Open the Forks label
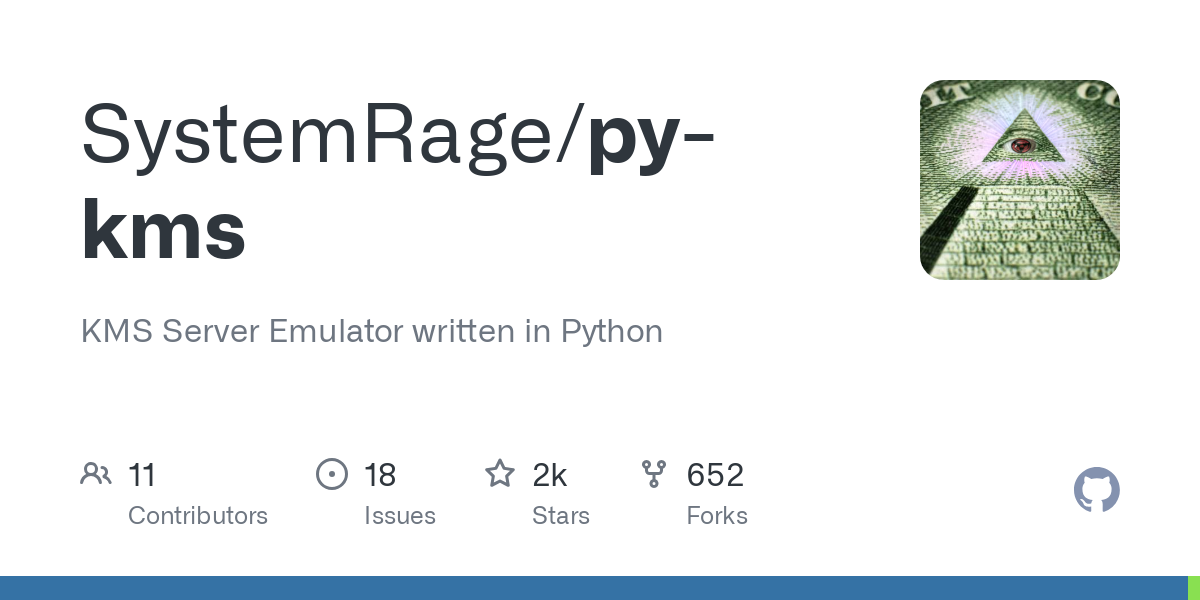 717,516
